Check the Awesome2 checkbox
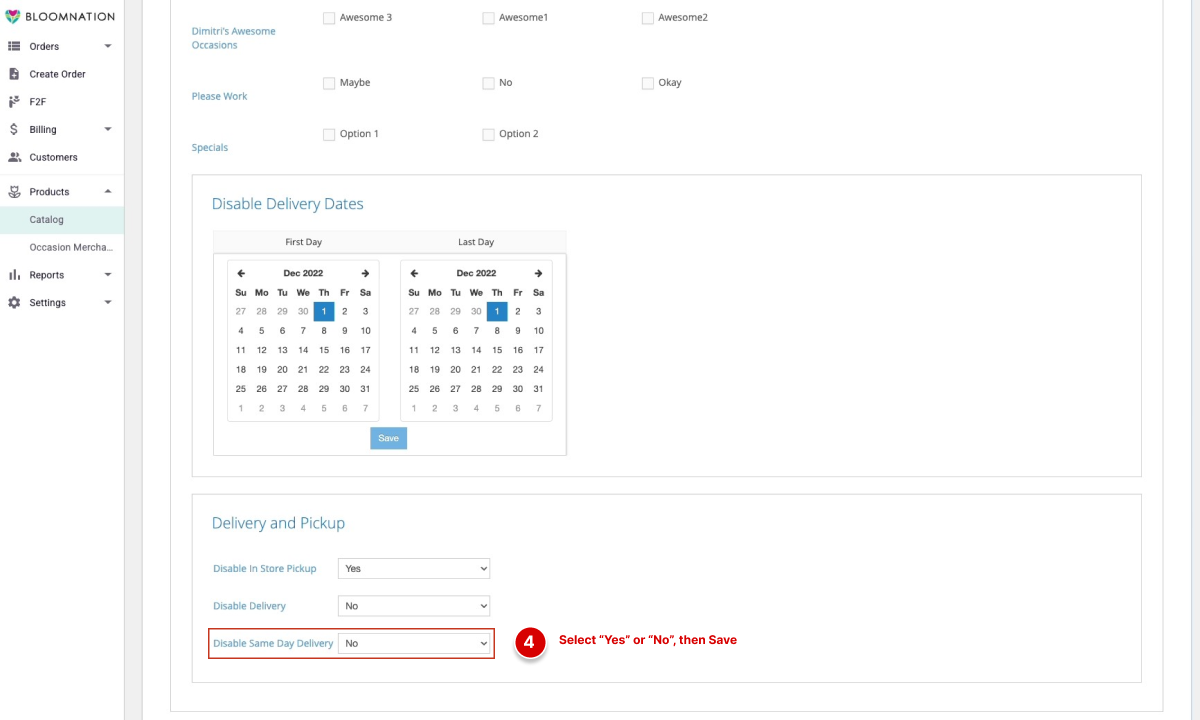Screen dimensions: 1200x720 tap(648, 18)
